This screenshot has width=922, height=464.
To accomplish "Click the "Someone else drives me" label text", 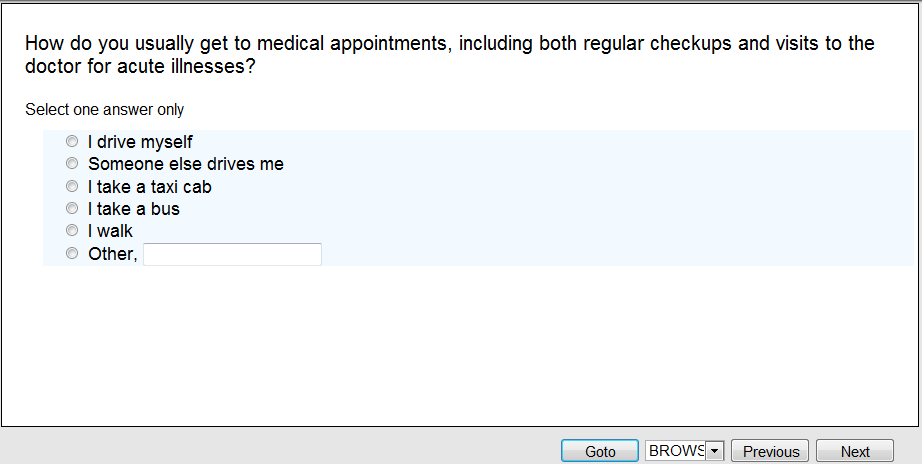I will tap(186, 164).
